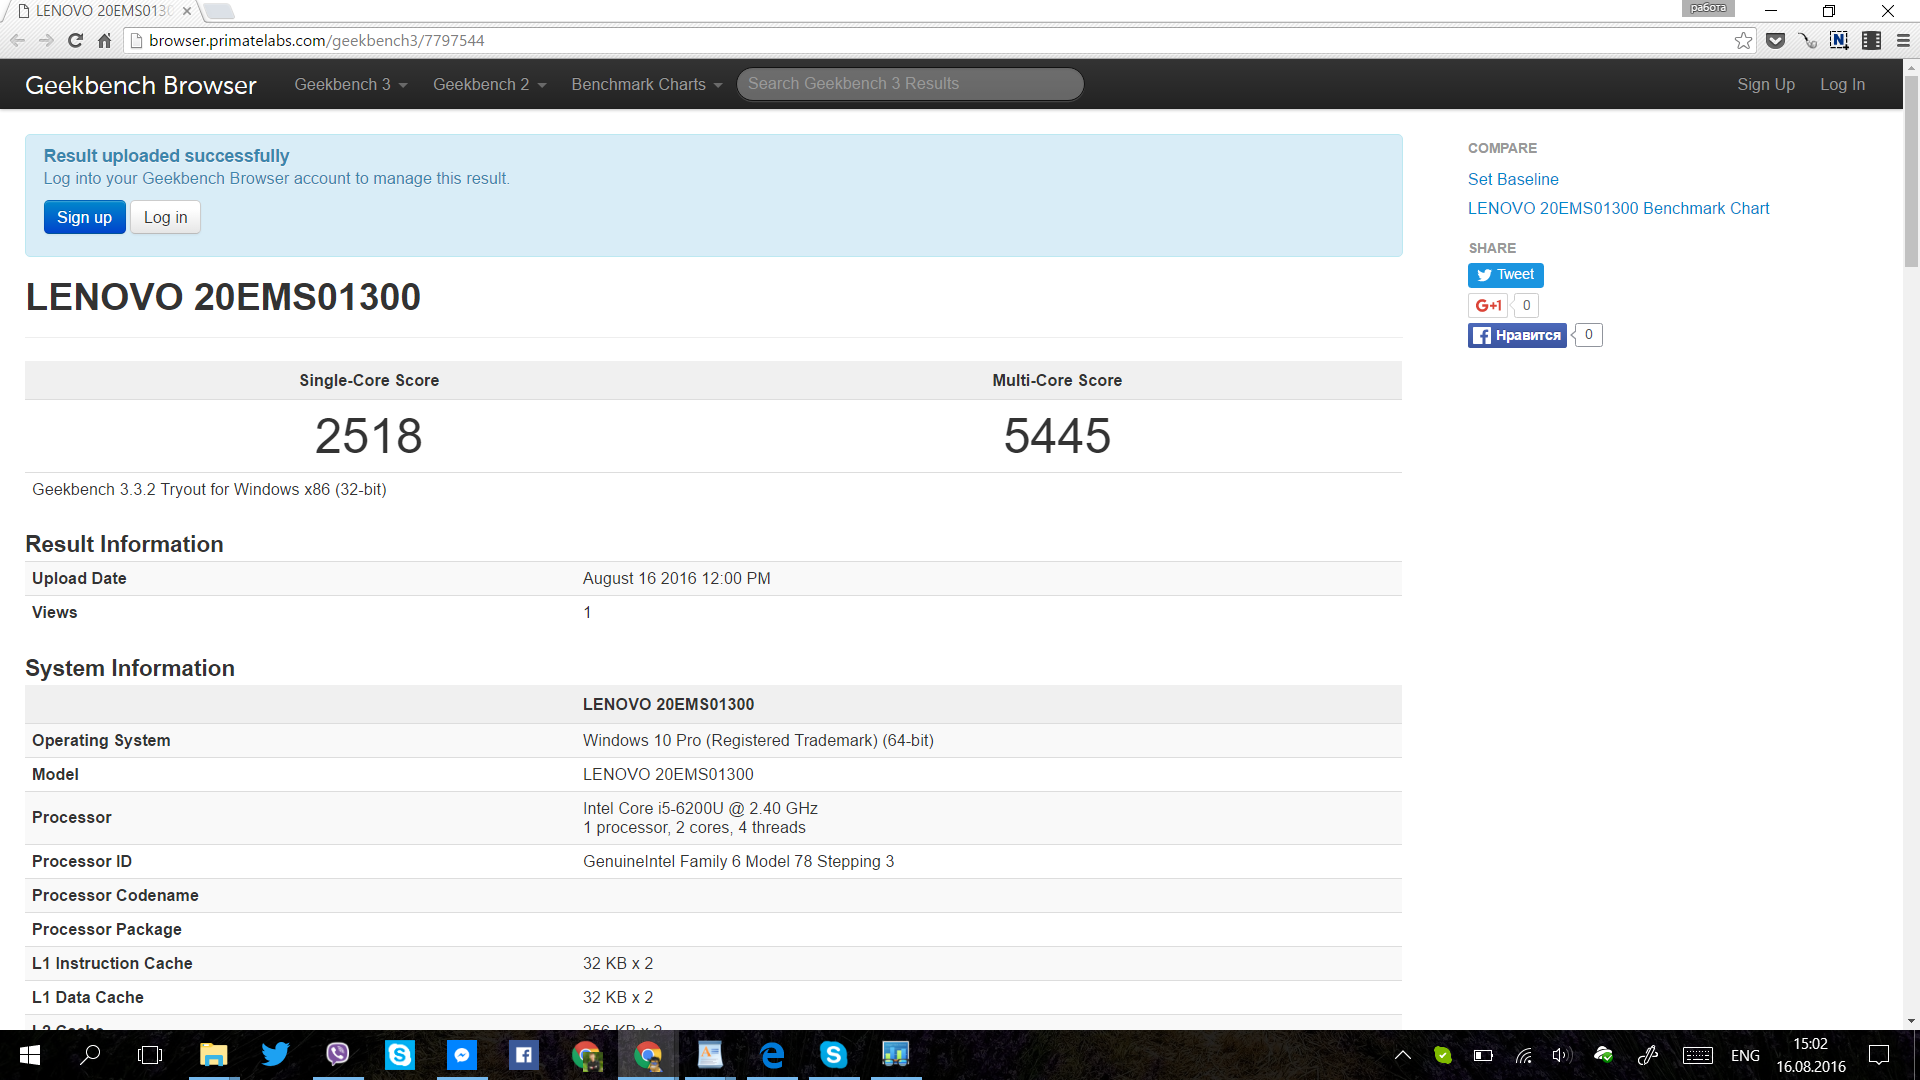Click the scrollbar down arrow
This screenshot has width=1920, height=1080.
pos(1911,1021)
